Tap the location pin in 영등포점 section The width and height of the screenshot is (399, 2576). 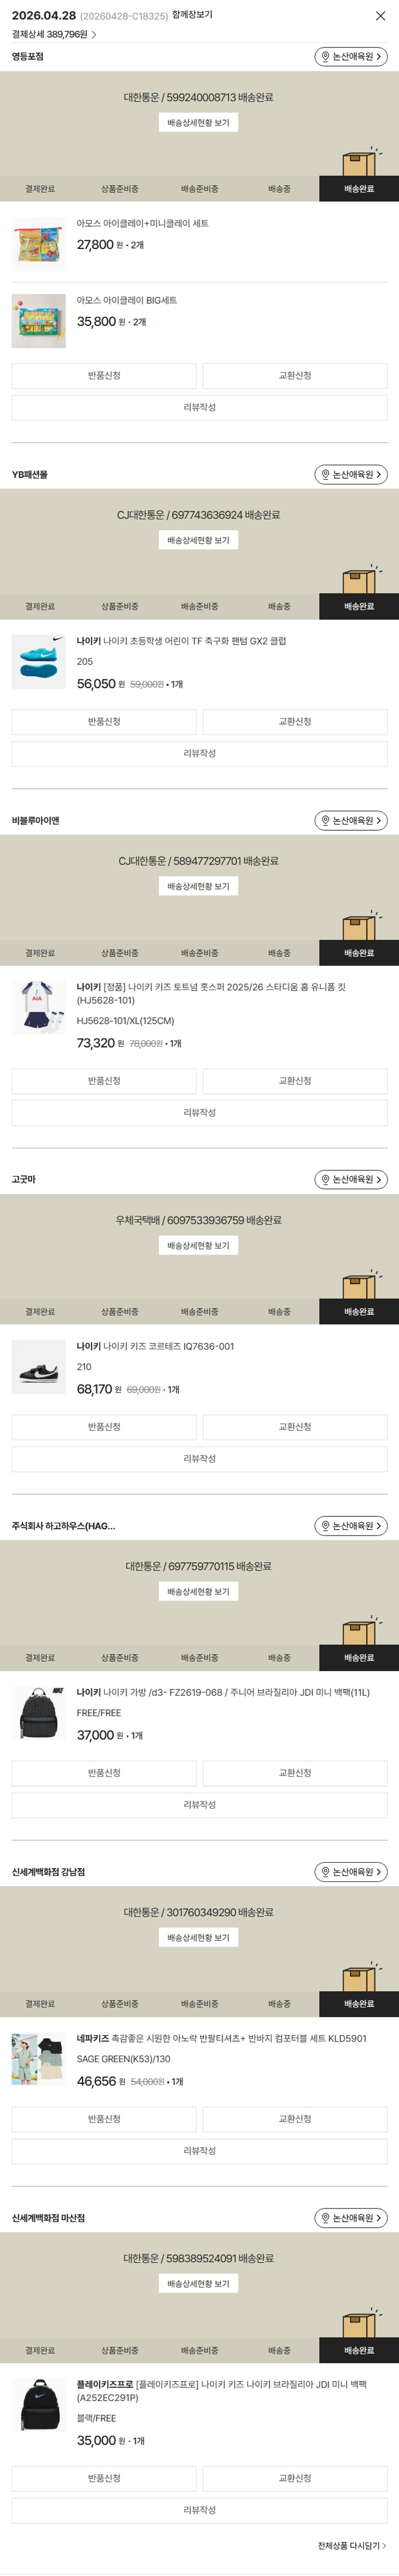325,57
